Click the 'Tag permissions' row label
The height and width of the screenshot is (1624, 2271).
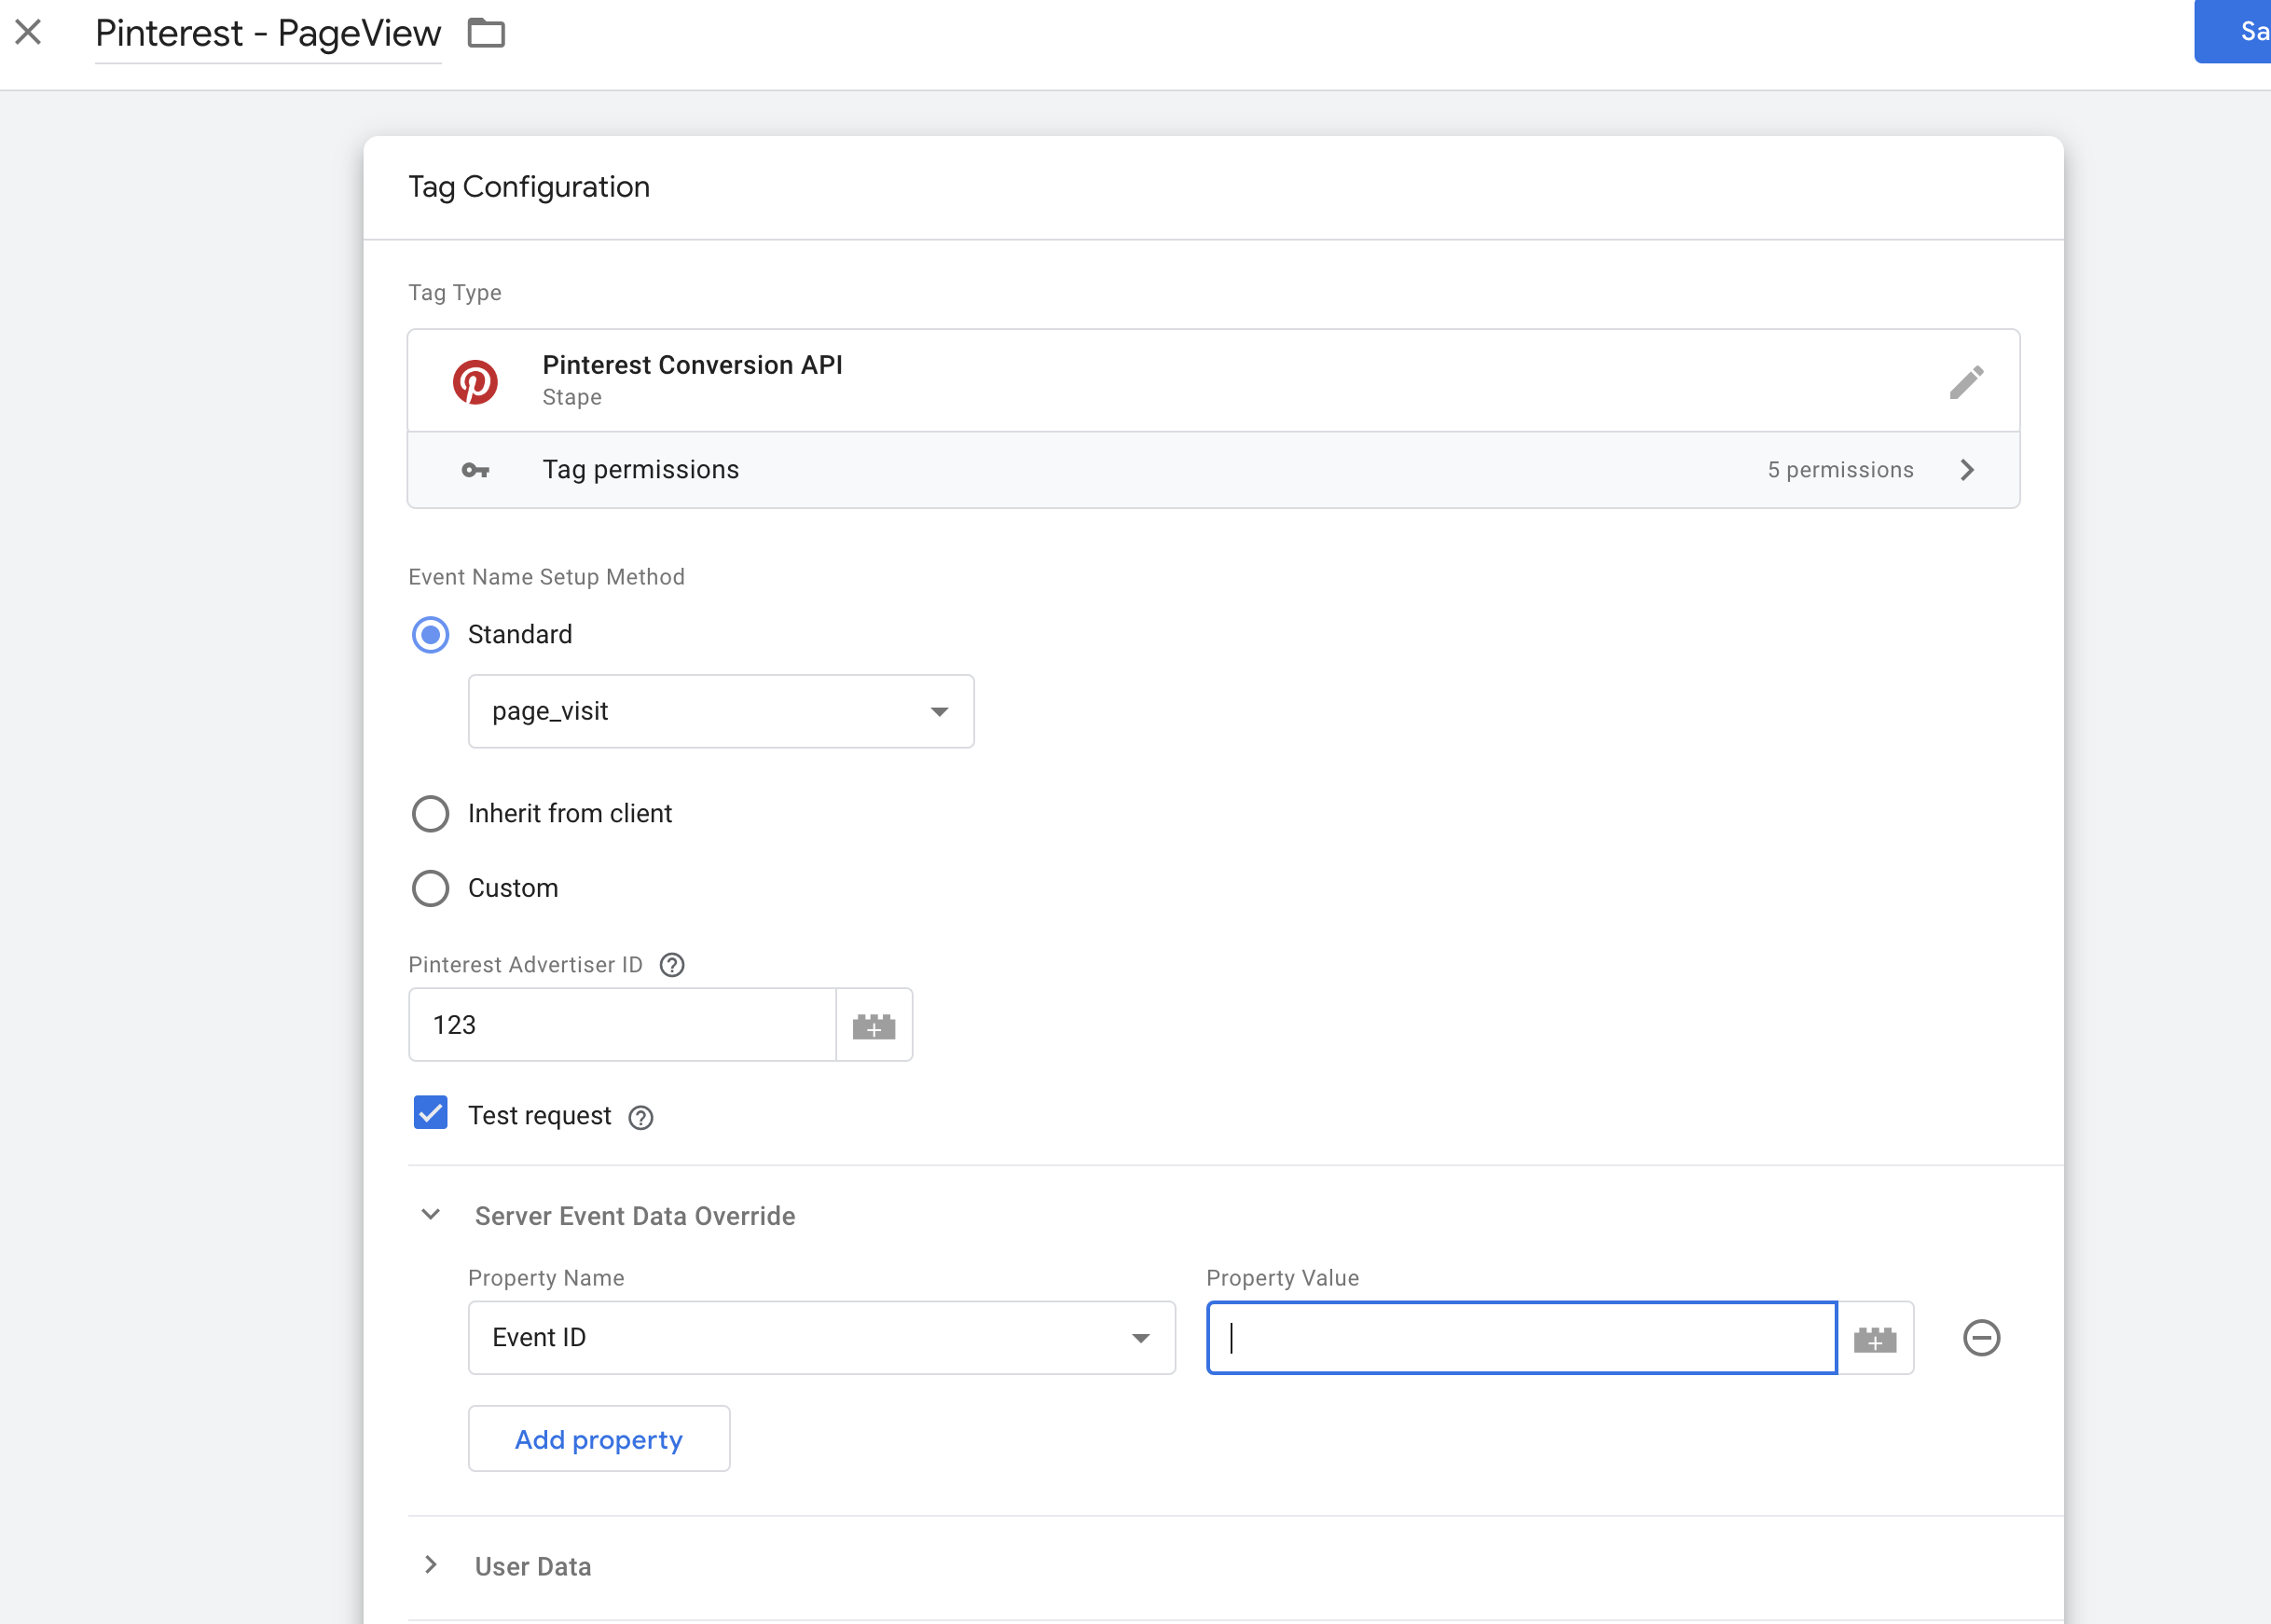[x=640, y=470]
